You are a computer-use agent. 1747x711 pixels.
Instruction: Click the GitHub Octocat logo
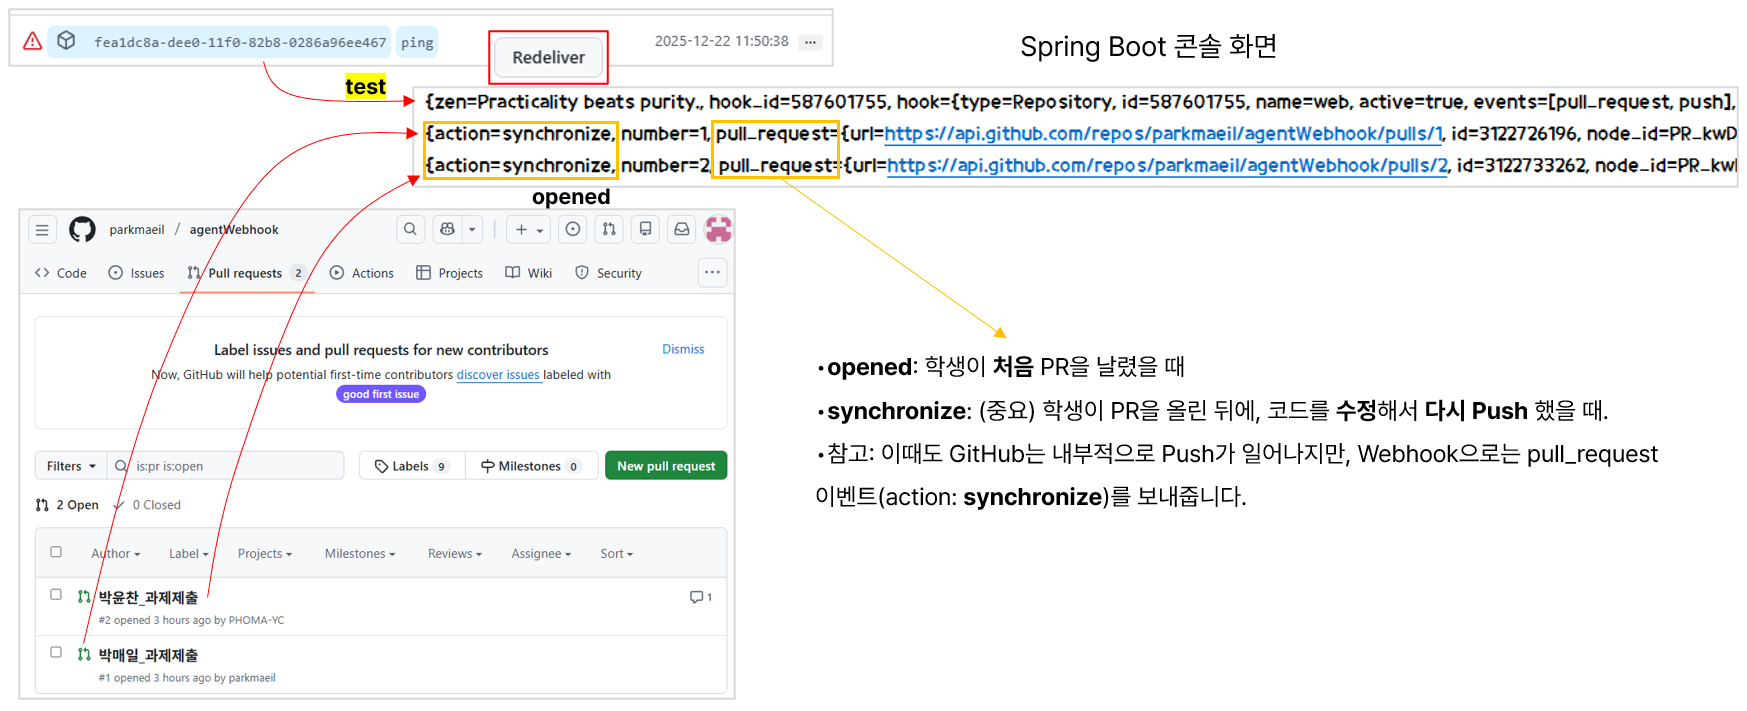[x=82, y=230]
